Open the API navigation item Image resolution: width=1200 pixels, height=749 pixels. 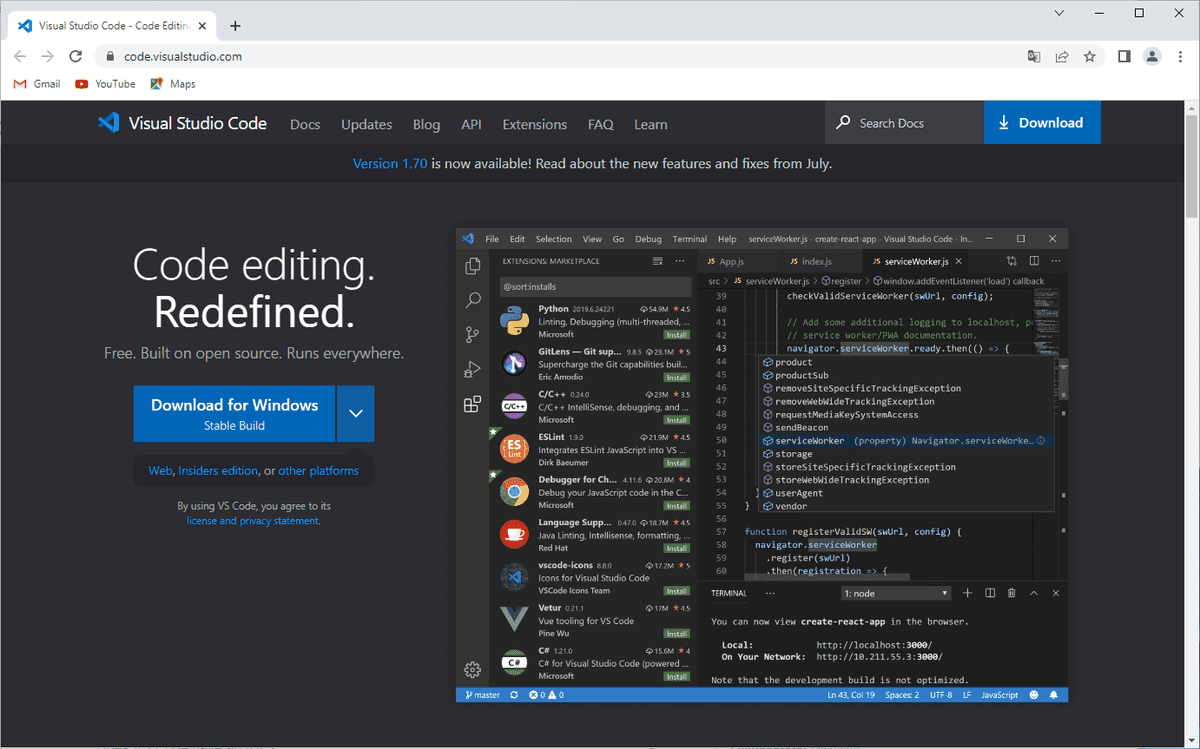click(472, 124)
